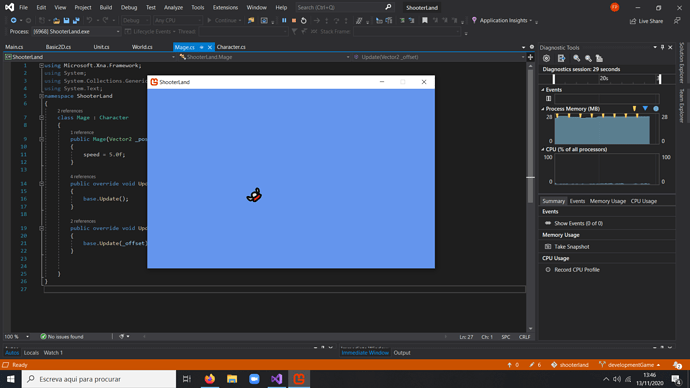Switch to the World.cs tab
The image size is (690, 388).
142,47
